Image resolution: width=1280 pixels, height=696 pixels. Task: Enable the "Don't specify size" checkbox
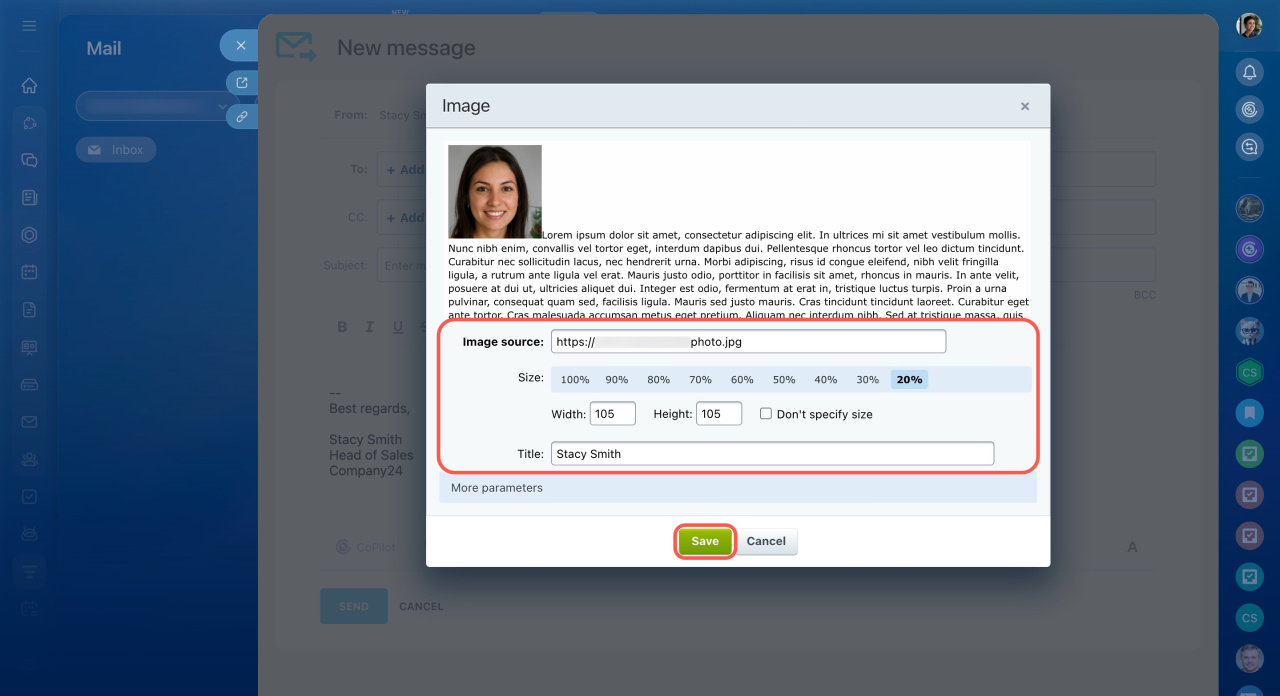pyautogui.click(x=766, y=414)
